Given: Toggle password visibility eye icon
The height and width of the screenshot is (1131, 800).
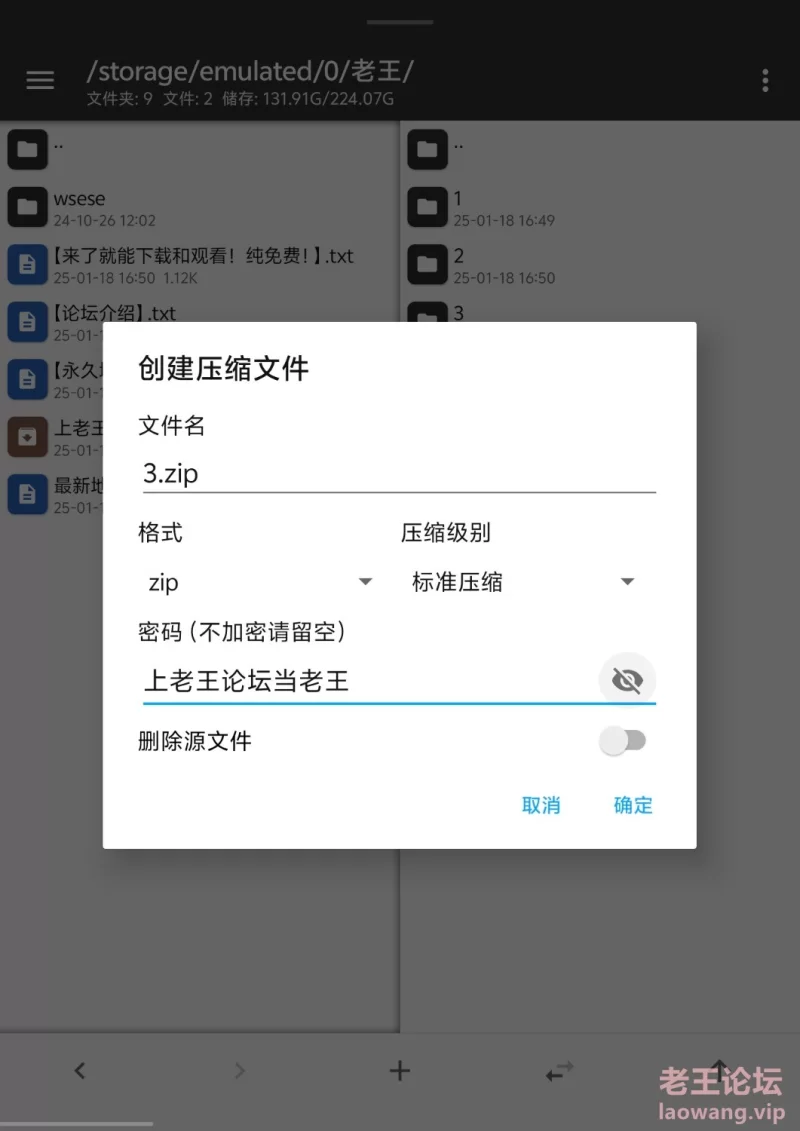Looking at the screenshot, I should [x=627, y=679].
